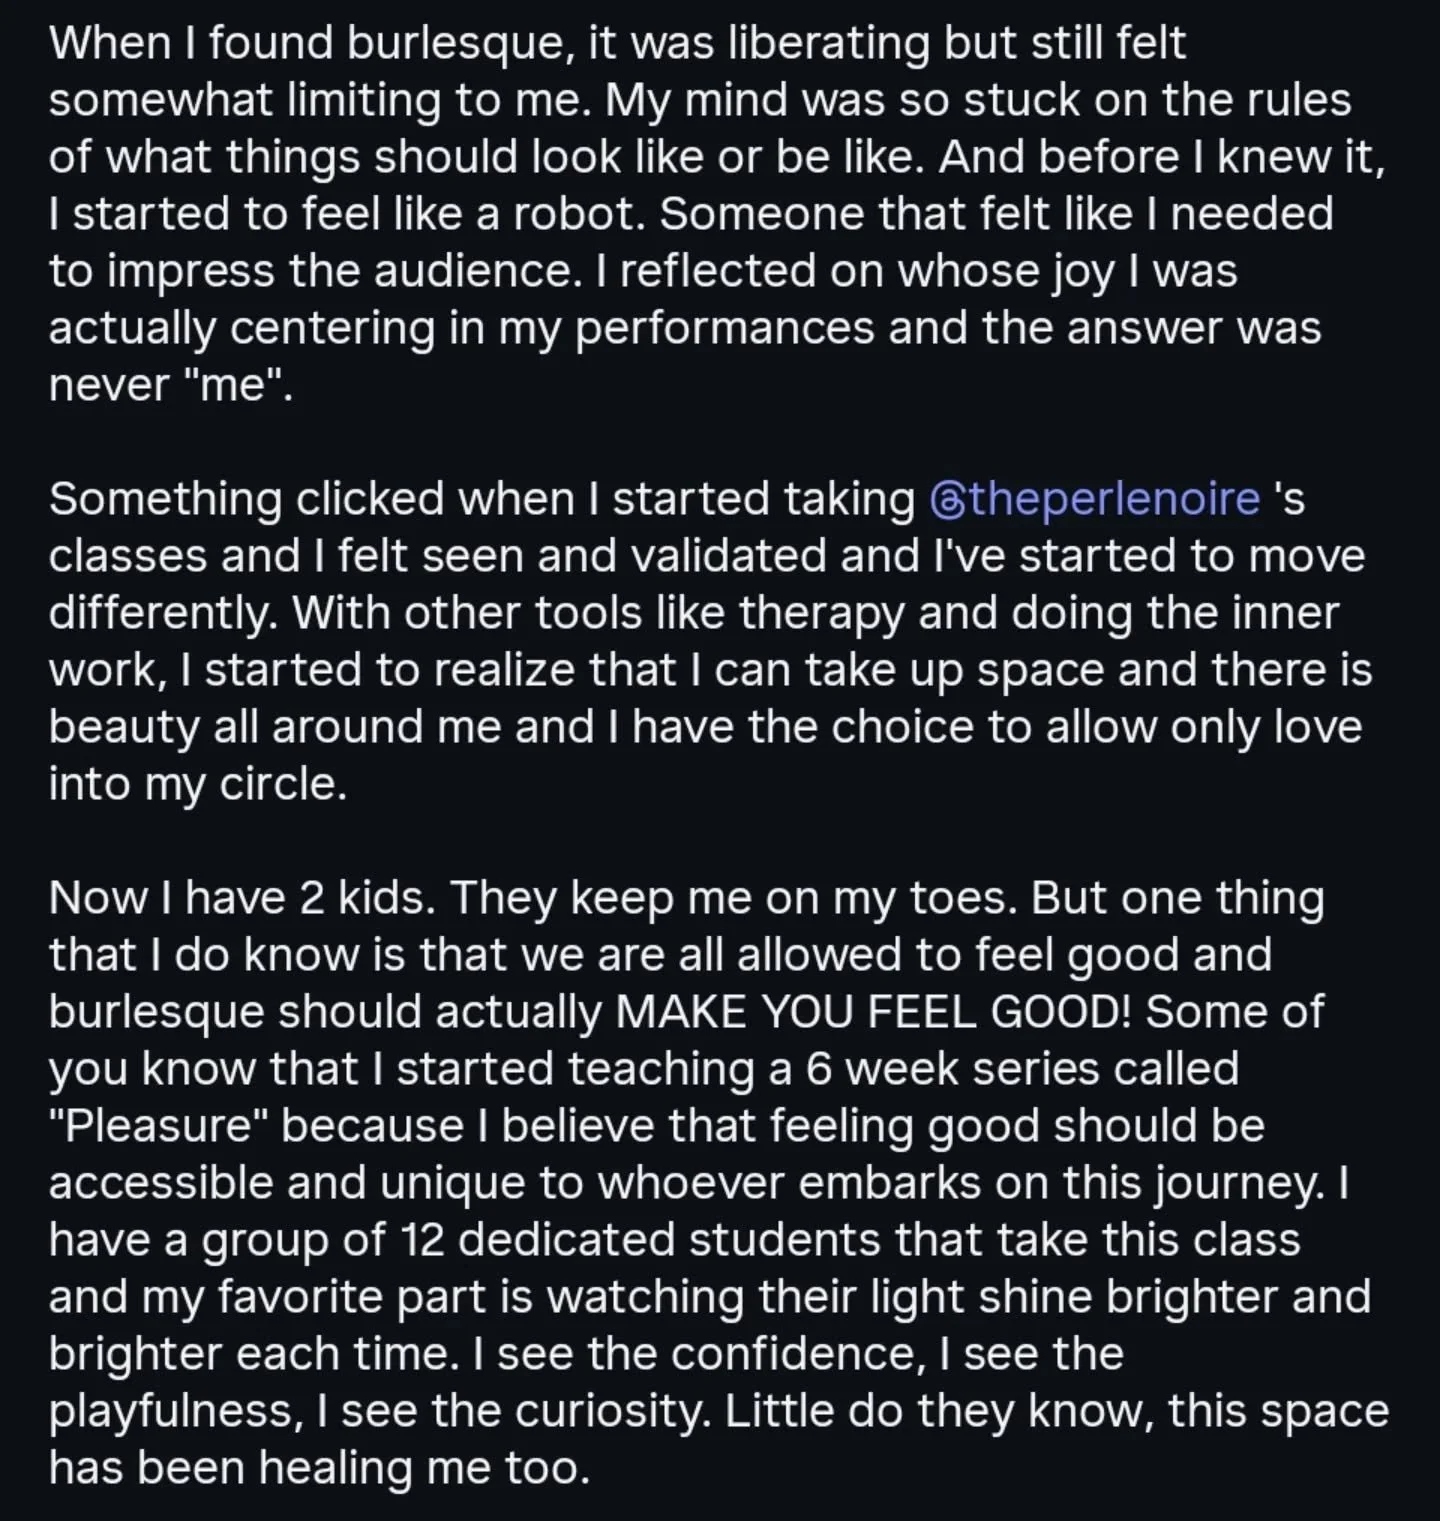The image size is (1440, 1521).
Task: Click the paragraph beginning "Something clicked when"
Action: pyautogui.click(x=710, y=642)
